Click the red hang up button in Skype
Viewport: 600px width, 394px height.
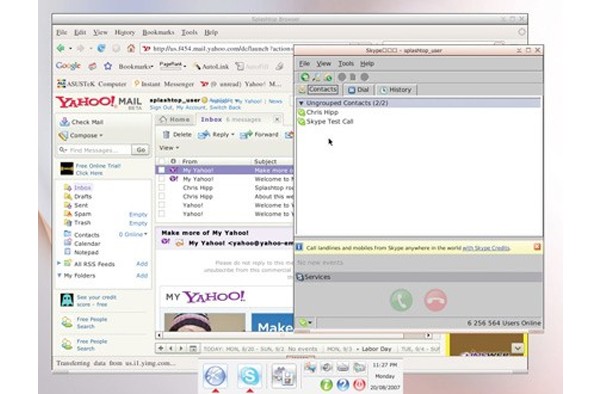tap(435, 300)
